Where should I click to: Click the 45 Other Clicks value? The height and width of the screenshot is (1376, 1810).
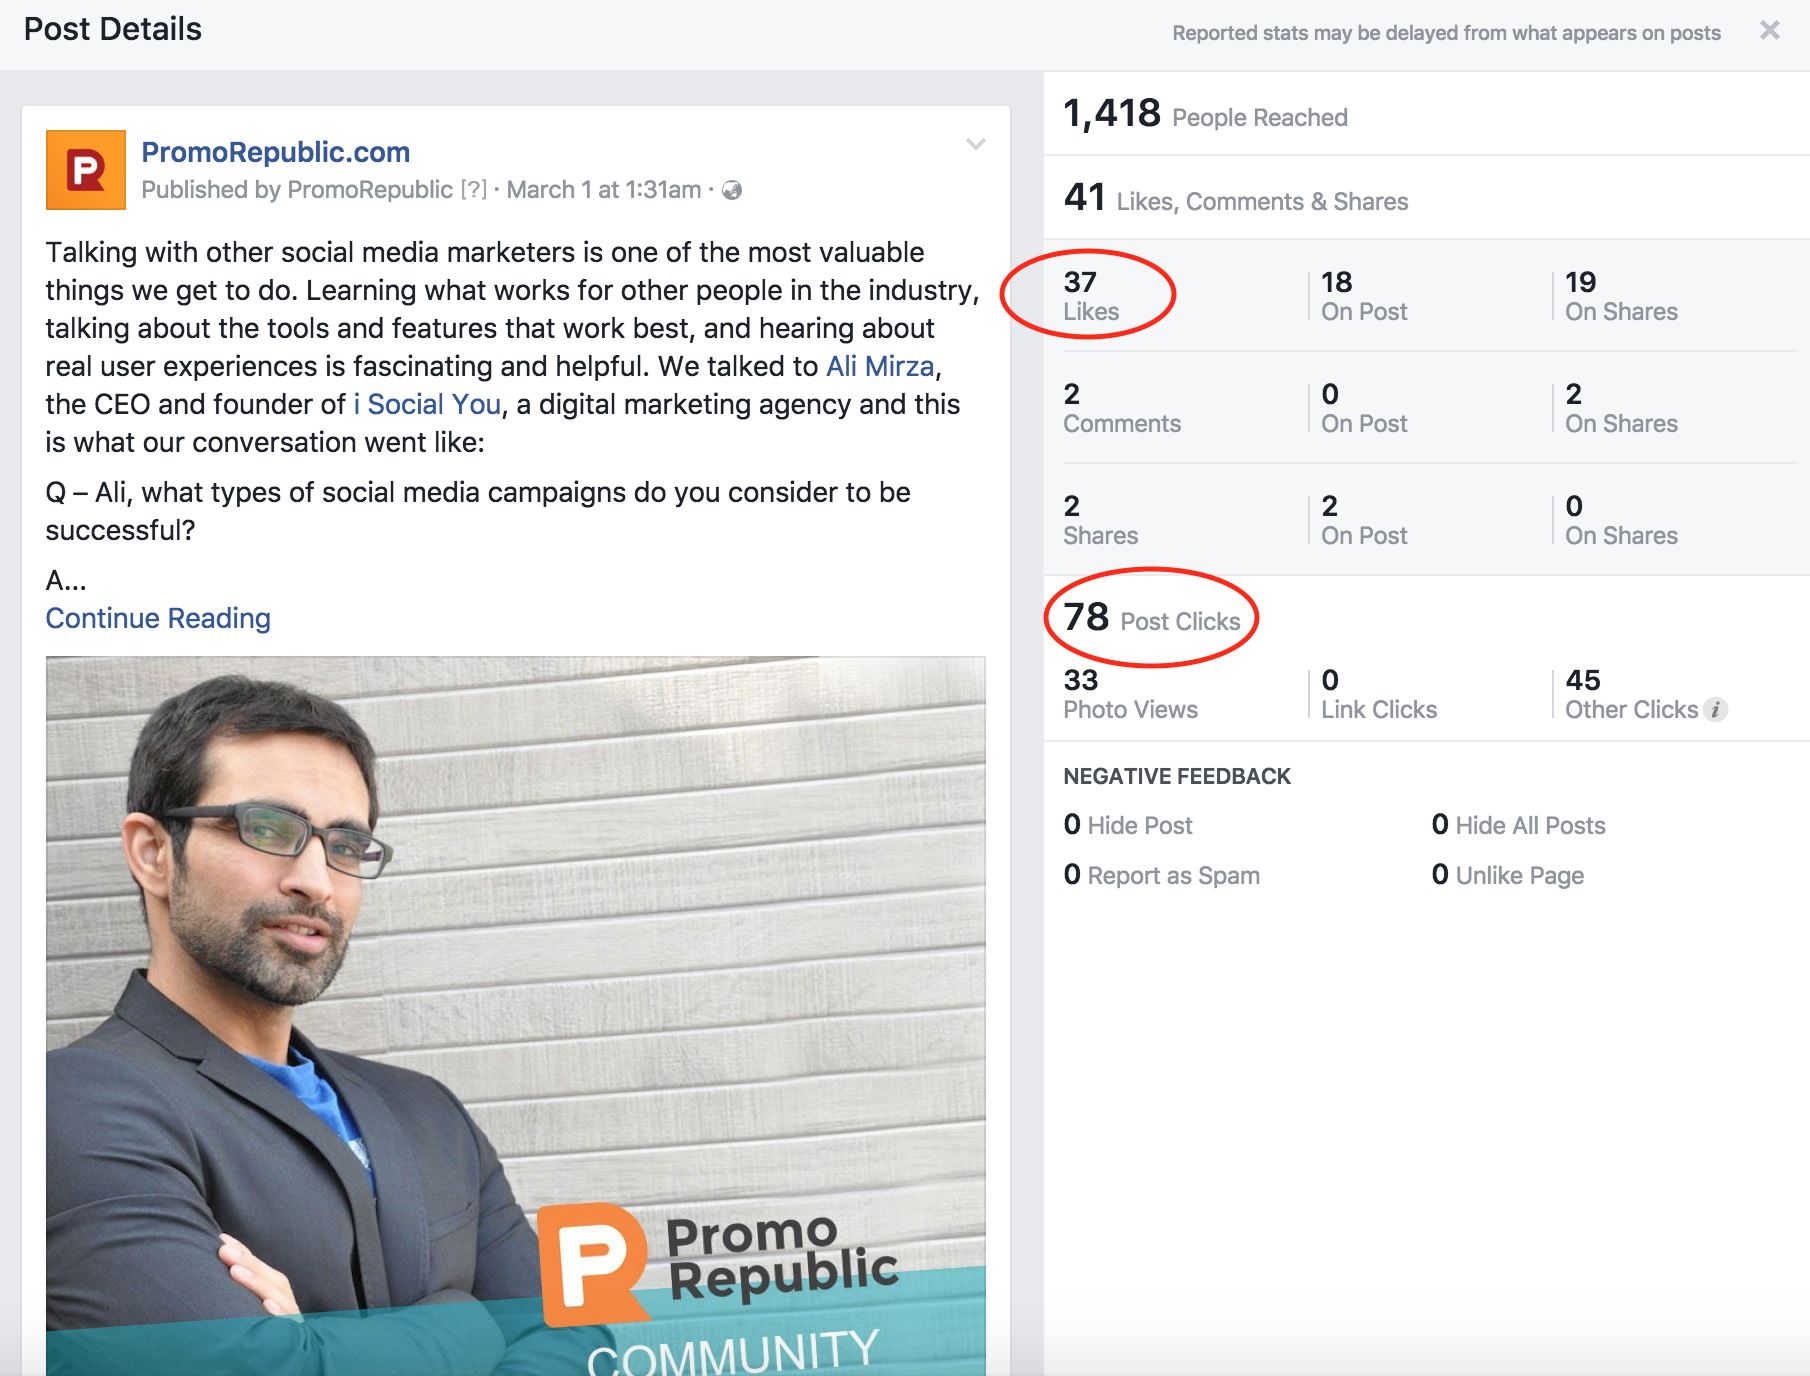click(1632, 694)
